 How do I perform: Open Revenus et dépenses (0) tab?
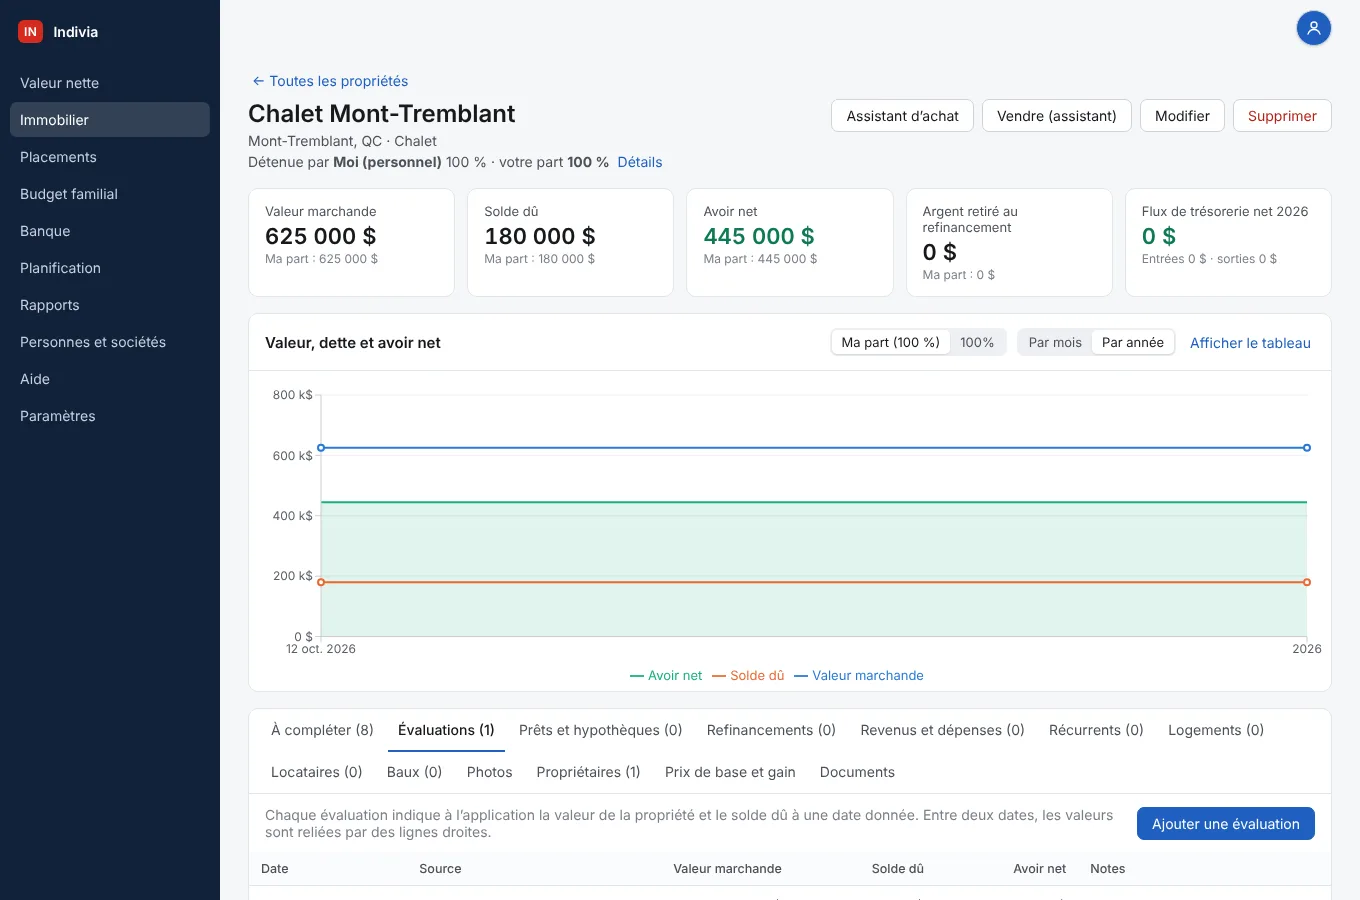pos(942,730)
